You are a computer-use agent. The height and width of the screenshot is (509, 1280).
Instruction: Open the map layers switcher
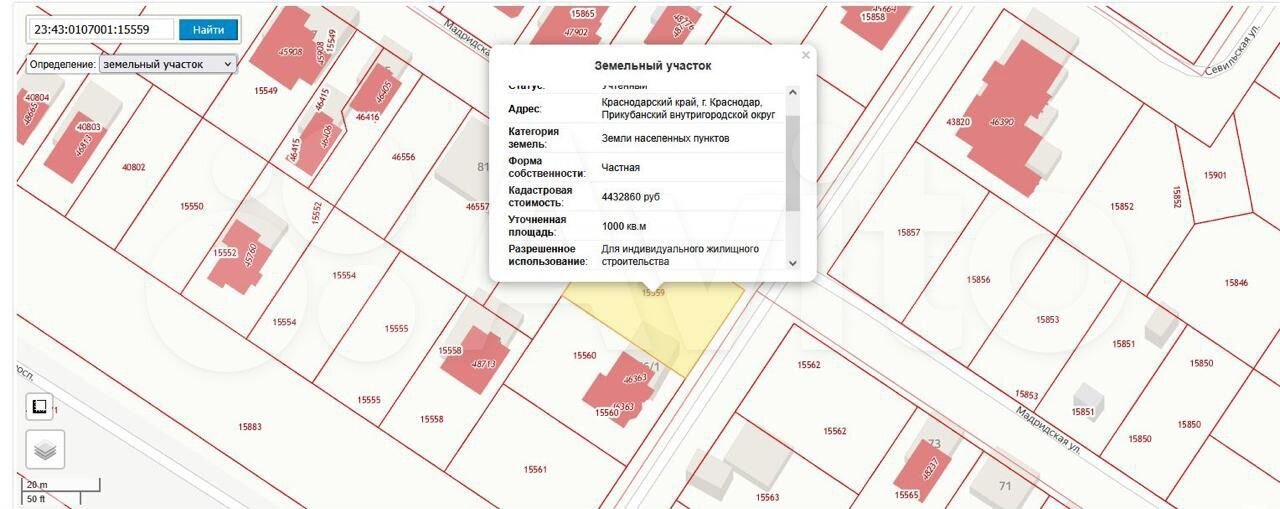click(45, 450)
